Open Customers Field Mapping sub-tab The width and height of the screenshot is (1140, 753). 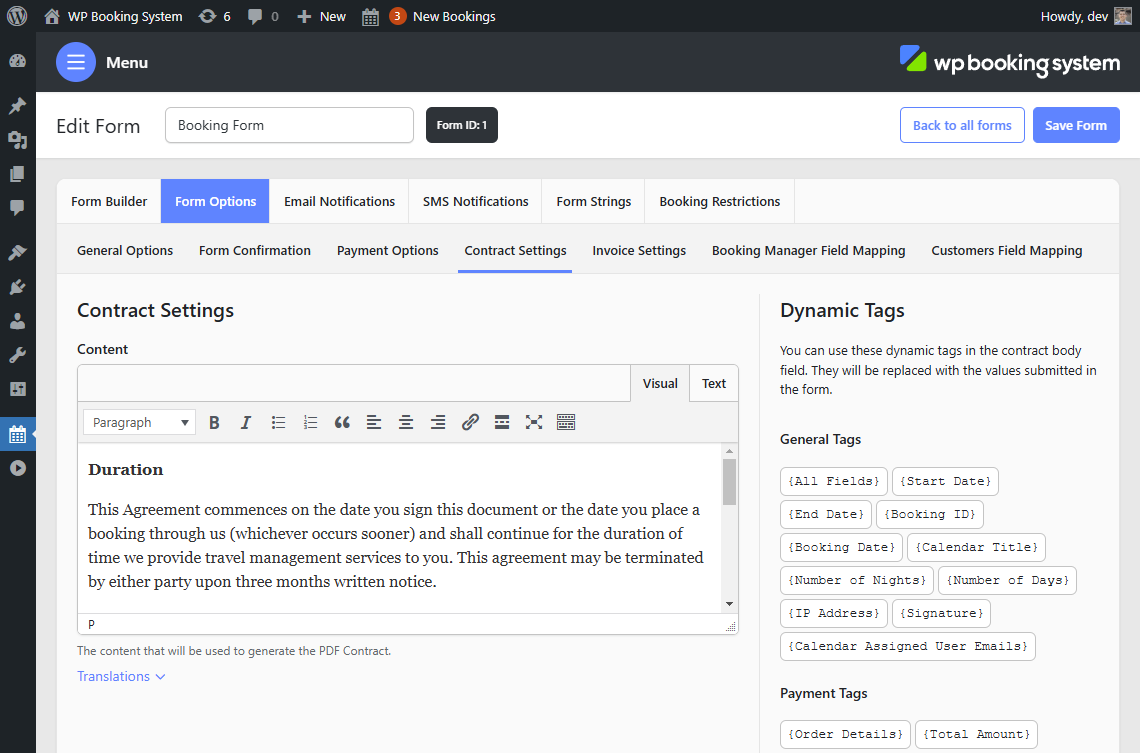tap(1006, 250)
